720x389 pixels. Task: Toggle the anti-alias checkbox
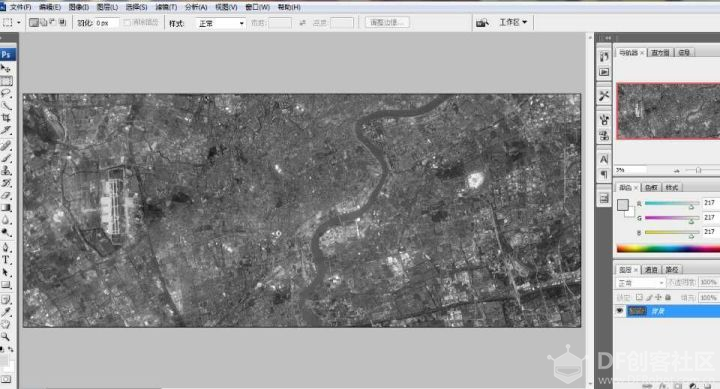pyautogui.click(x=127, y=22)
